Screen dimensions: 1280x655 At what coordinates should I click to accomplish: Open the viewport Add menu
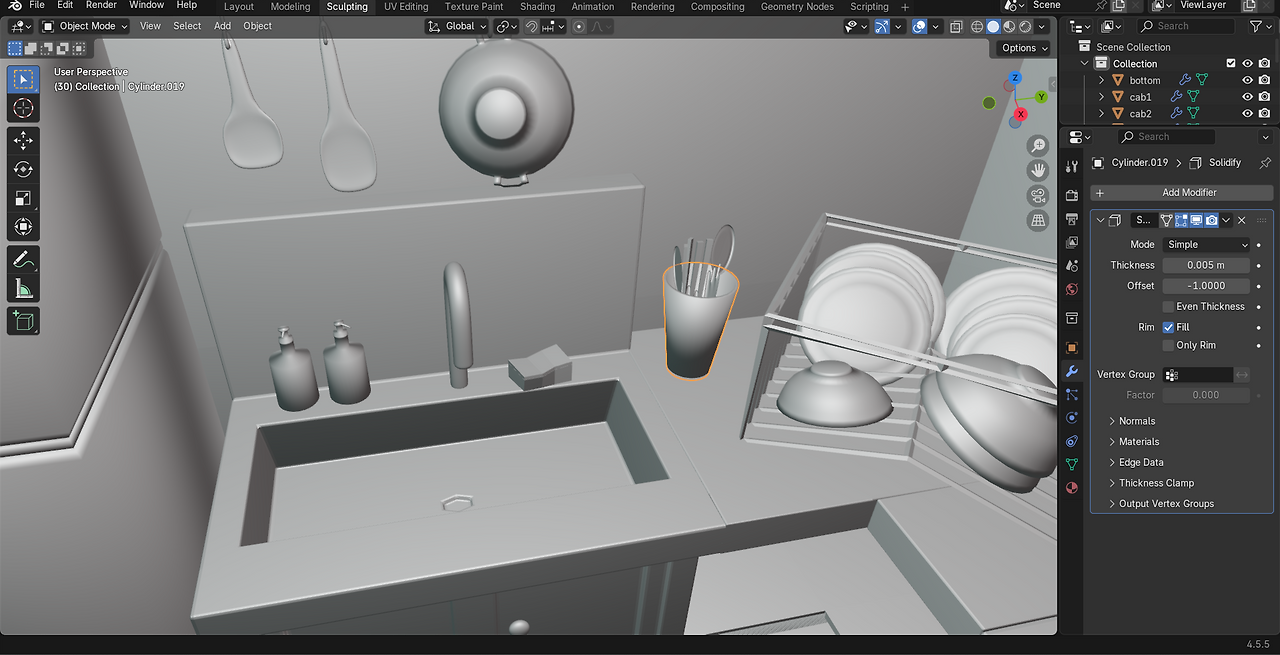coord(222,26)
